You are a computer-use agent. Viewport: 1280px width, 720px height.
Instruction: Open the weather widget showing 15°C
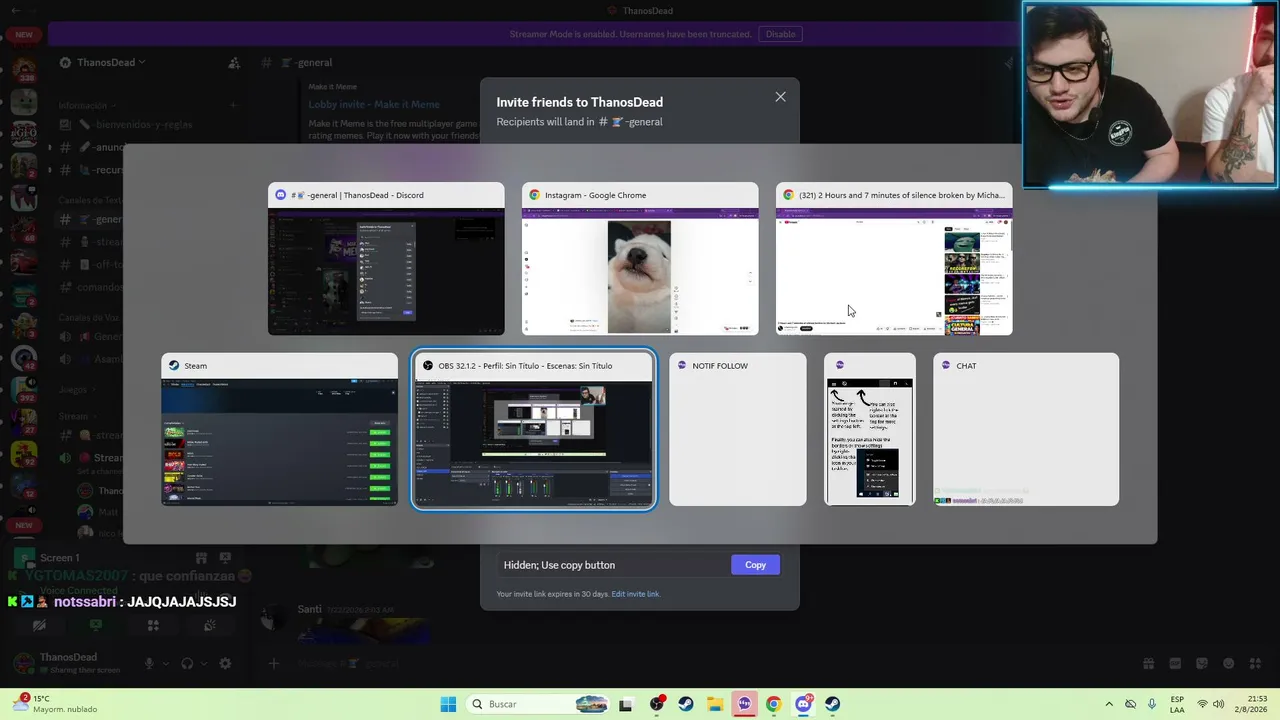55,704
